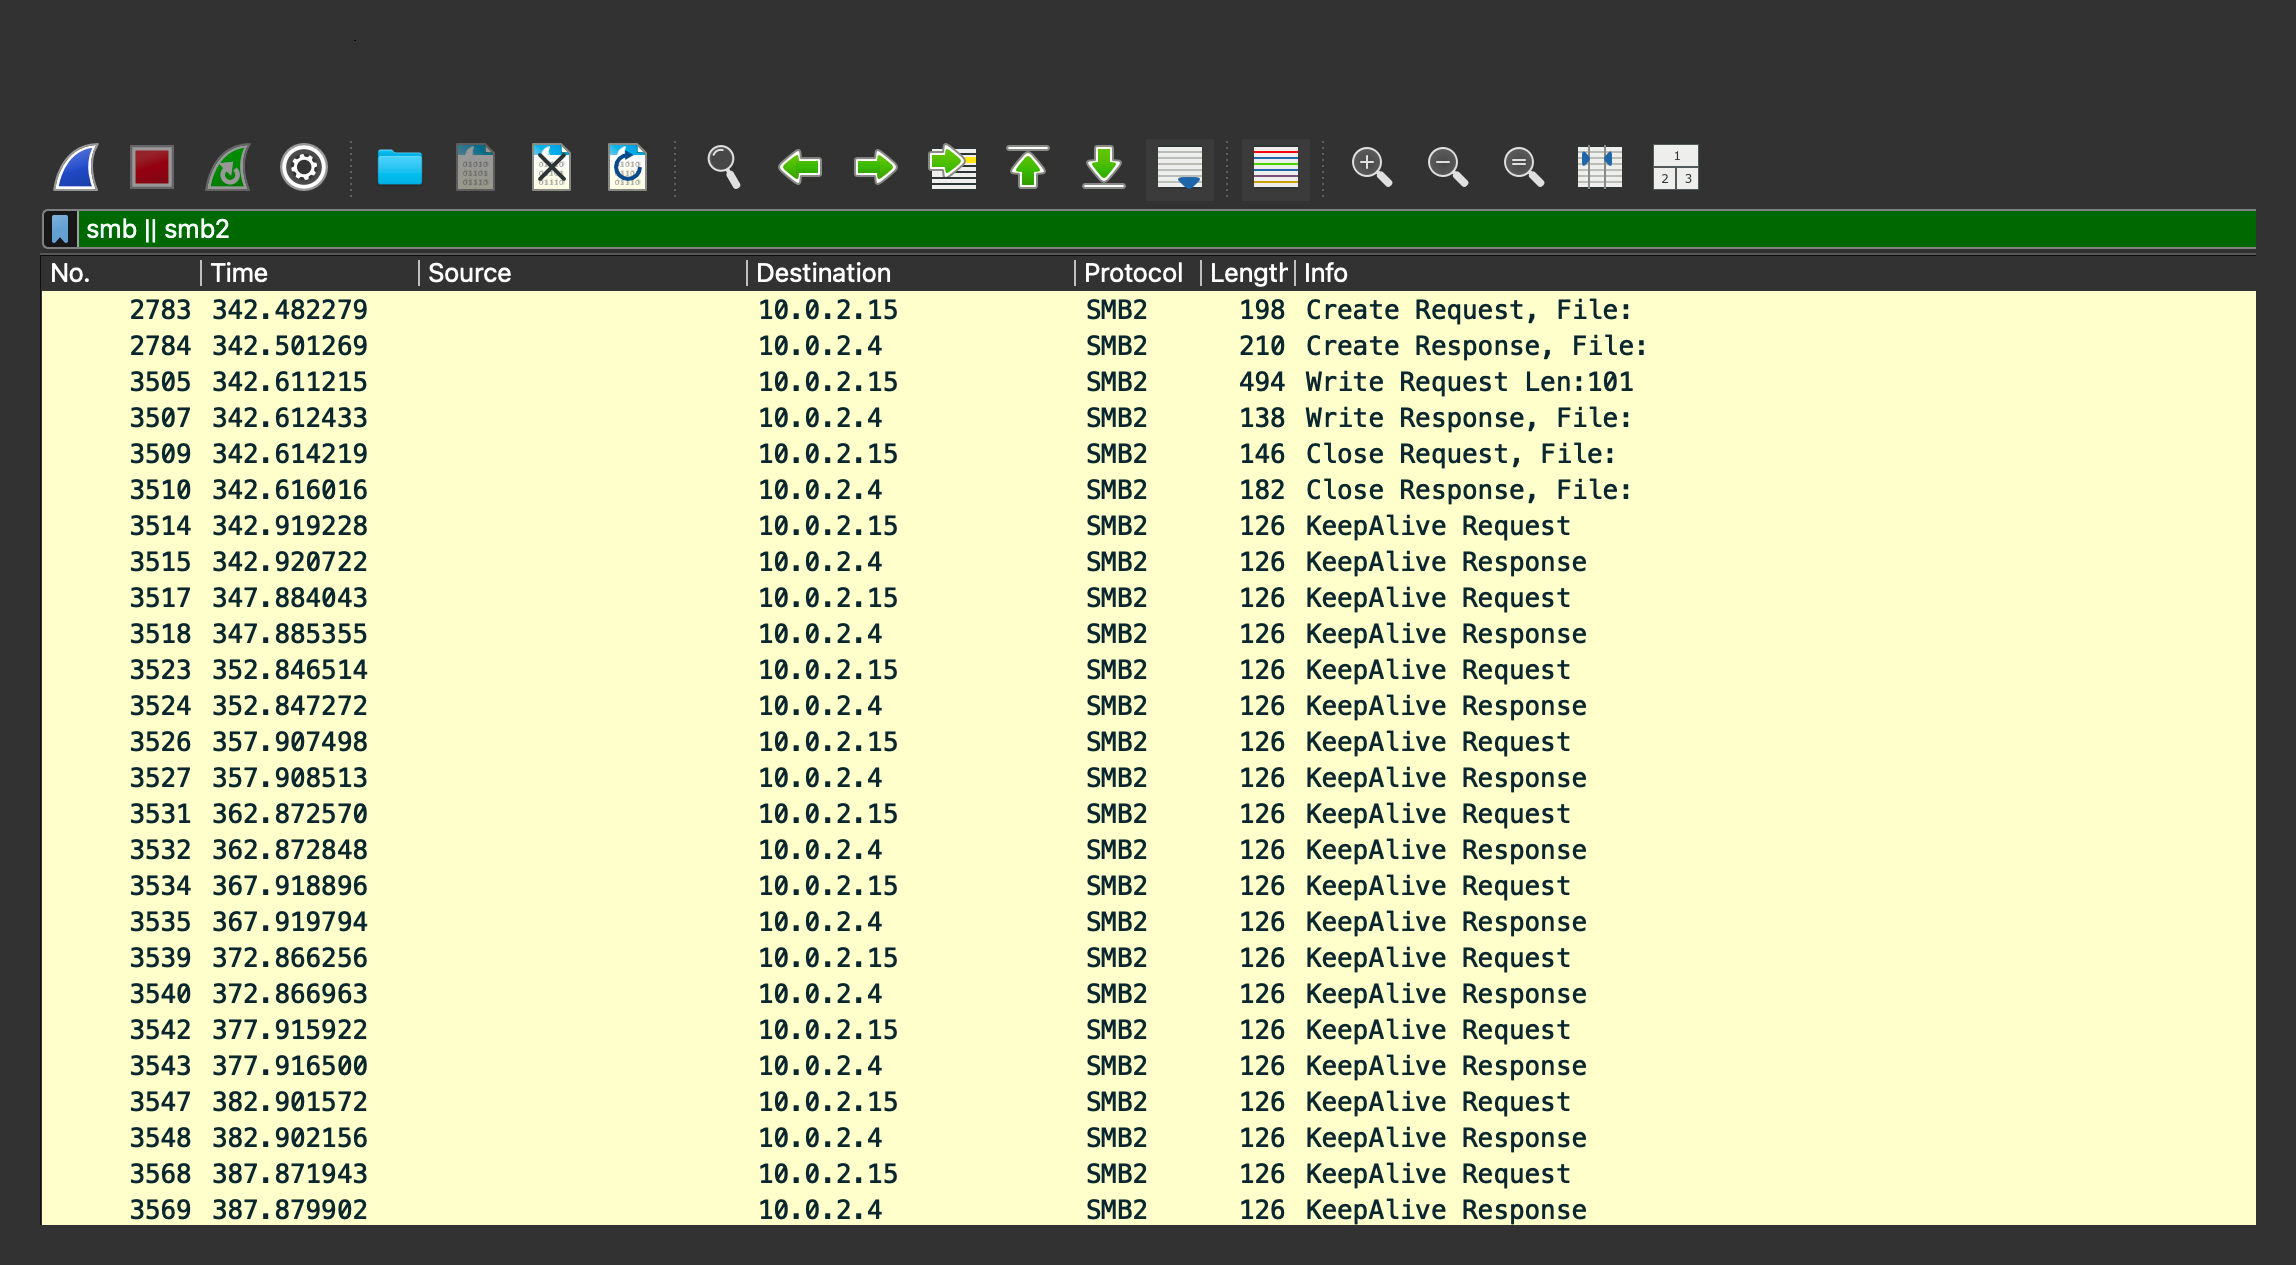Restart the current capture
This screenshot has height=1265, width=2296.
point(228,167)
